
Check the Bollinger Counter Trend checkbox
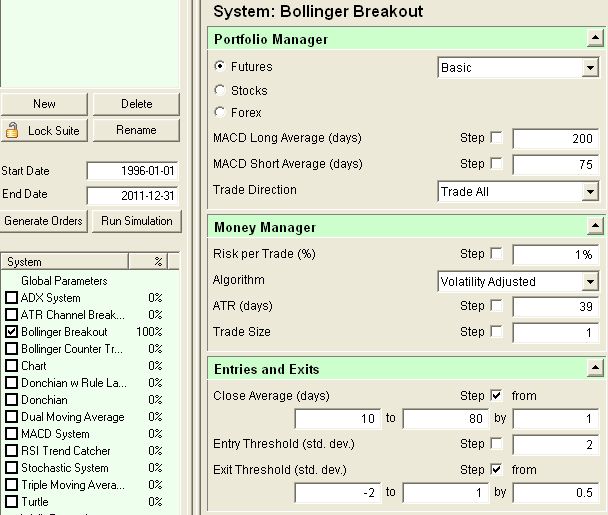[x=12, y=349]
